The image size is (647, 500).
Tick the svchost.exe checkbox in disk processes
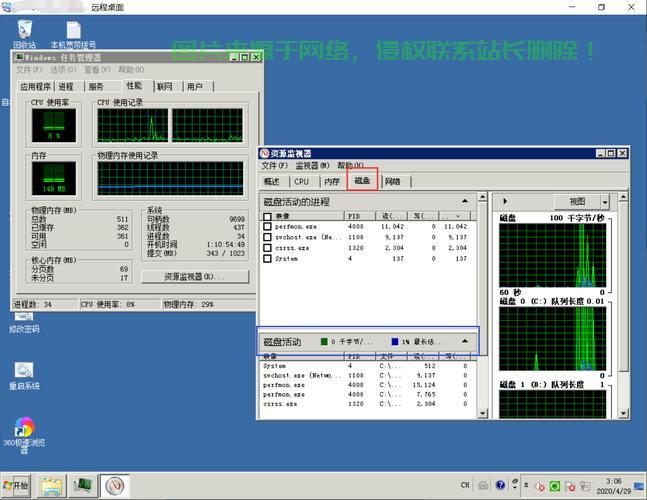pos(267,237)
